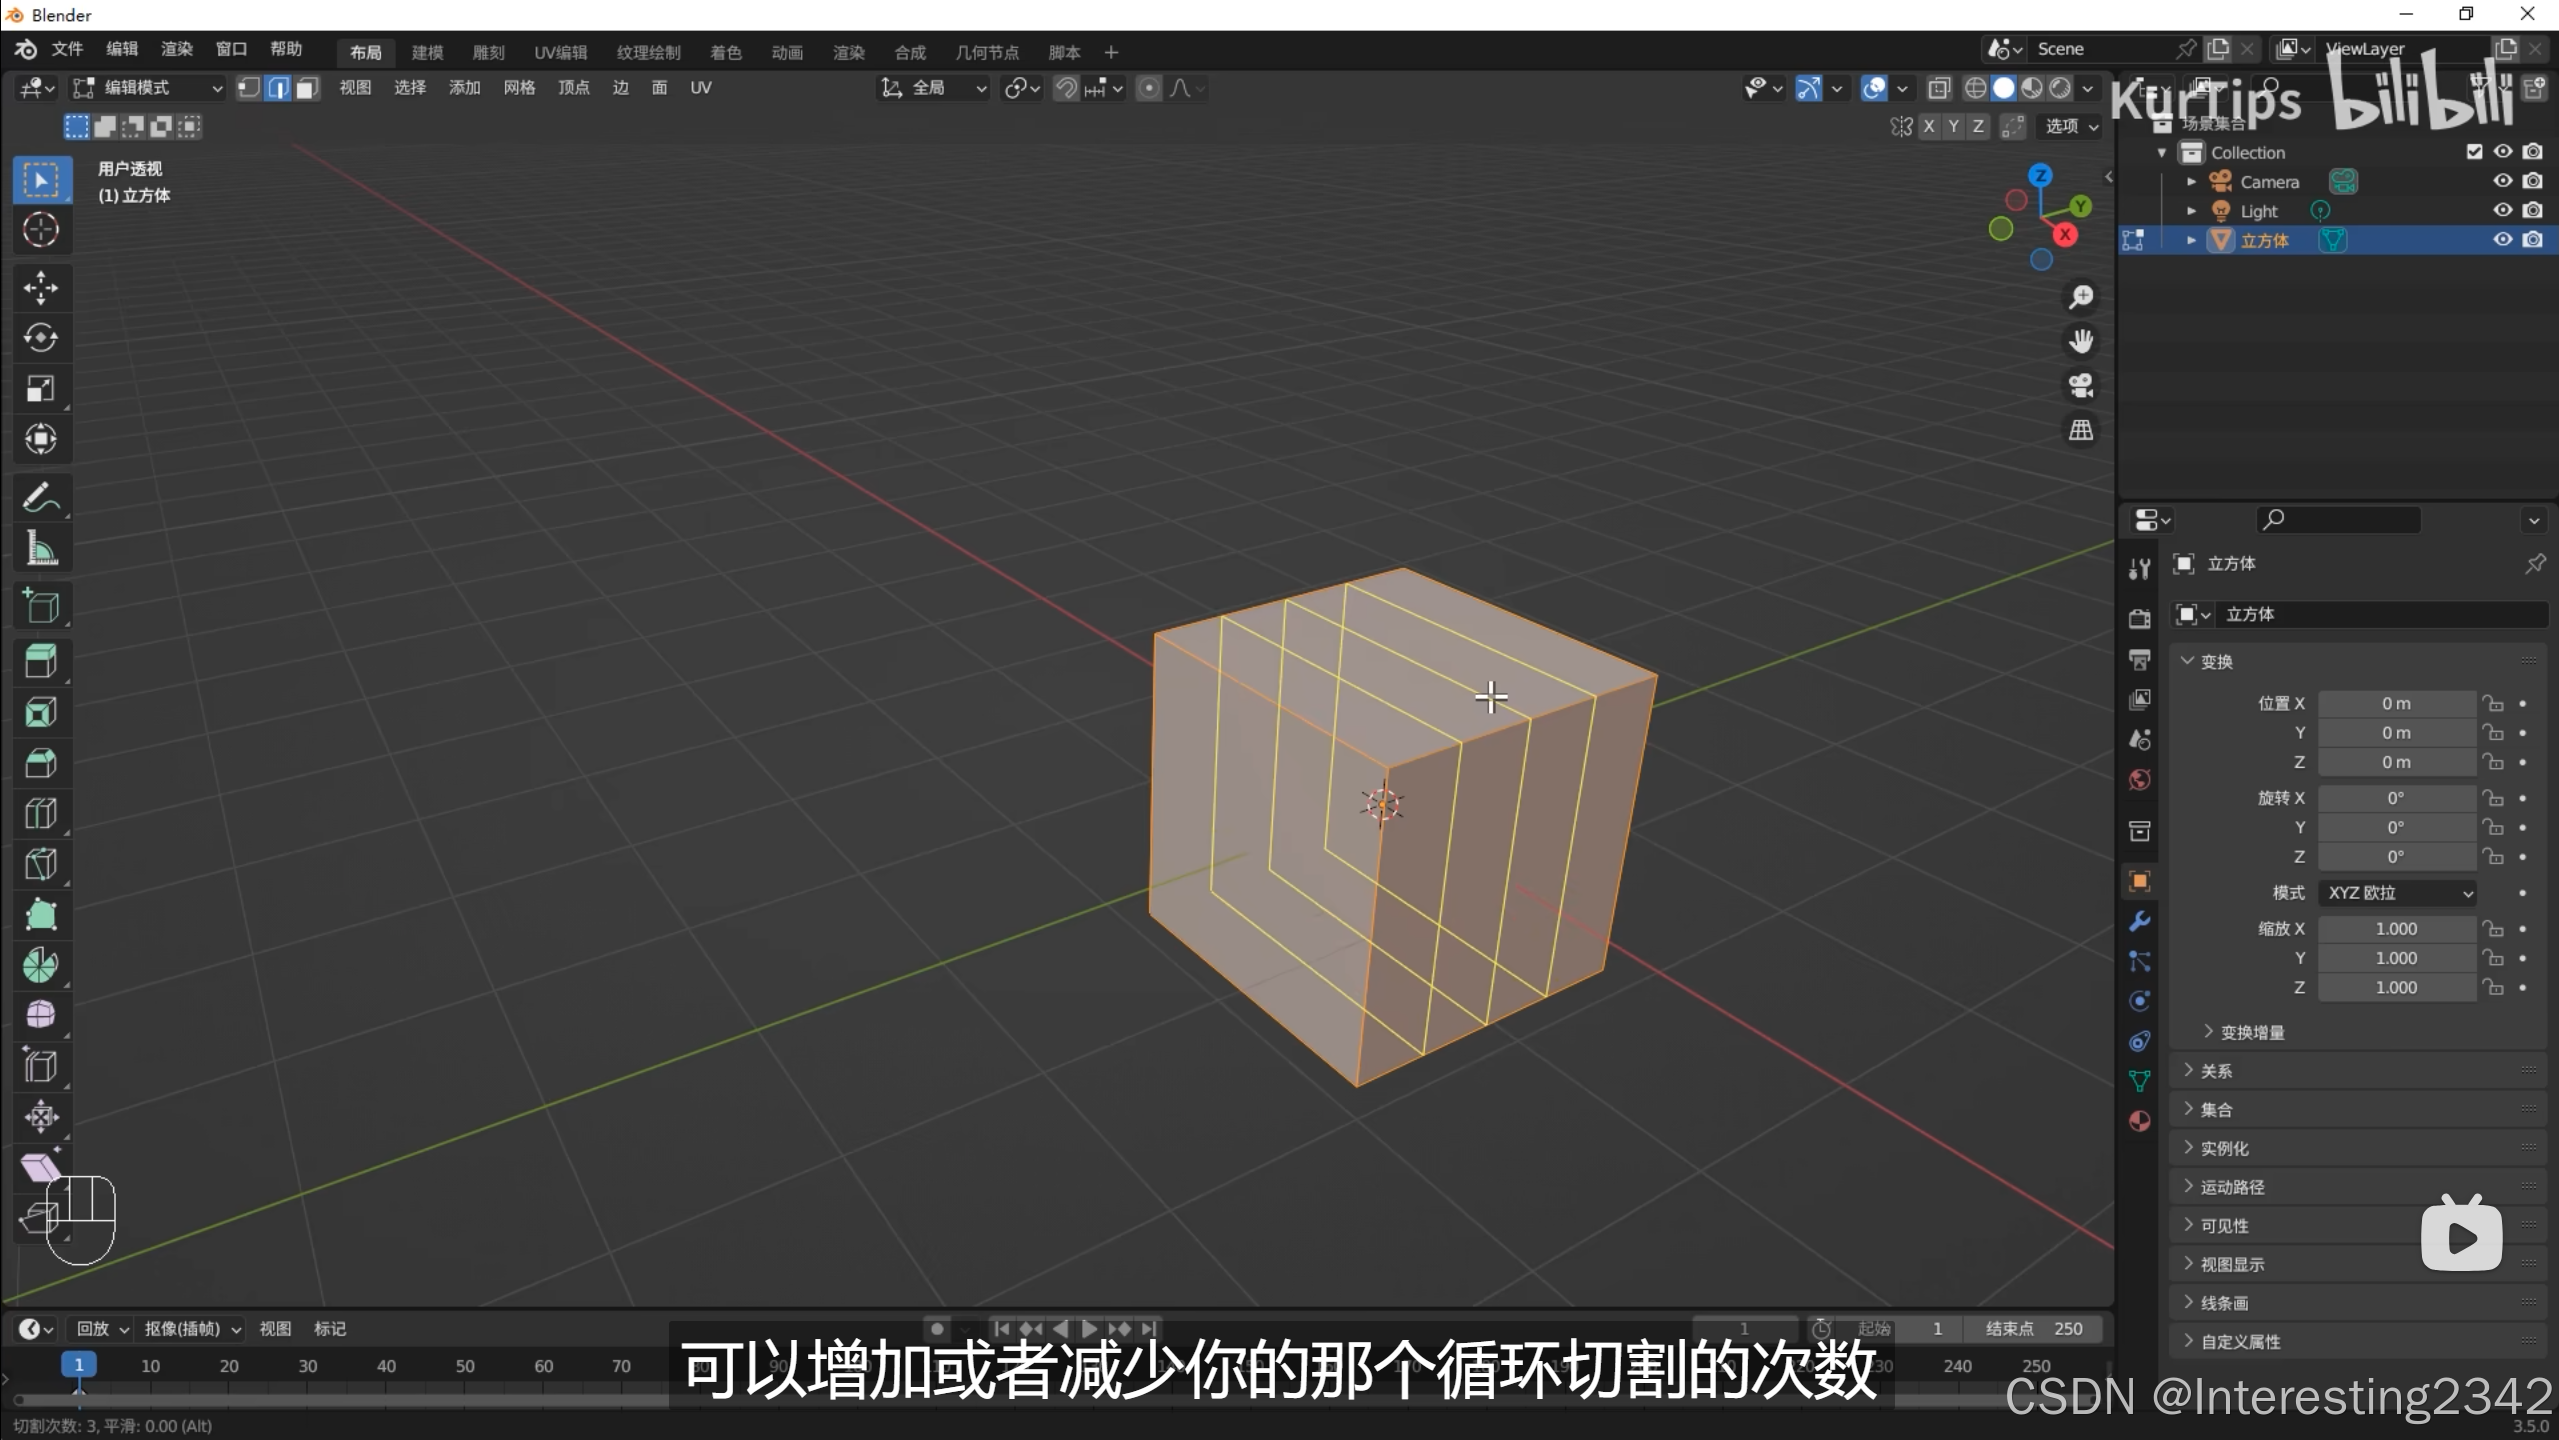This screenshot has width=2559, height=1440.
Task: Click frame 40 on the timeline
Action: pos(386,1366)
